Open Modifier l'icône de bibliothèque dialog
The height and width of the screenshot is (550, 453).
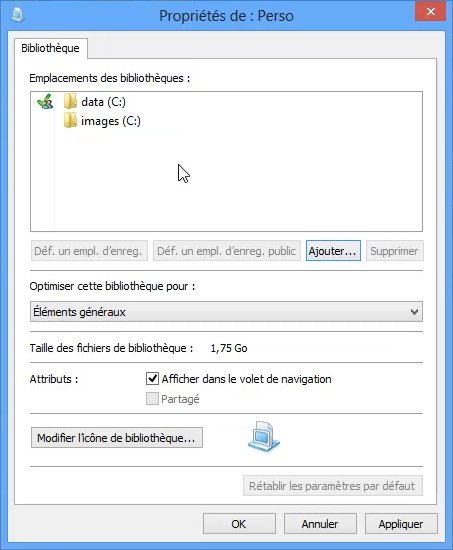tap(117, 437)
